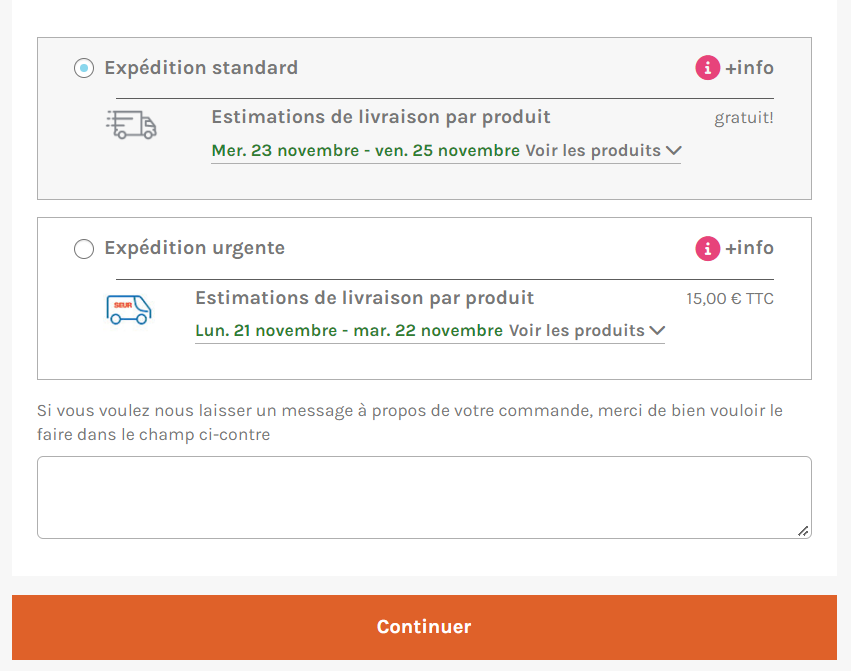Click the pink info icon for urgent shipping

[x=708, y=249]
